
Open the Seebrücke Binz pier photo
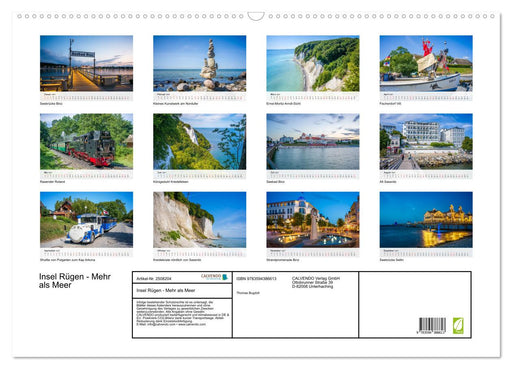(86, 63)
